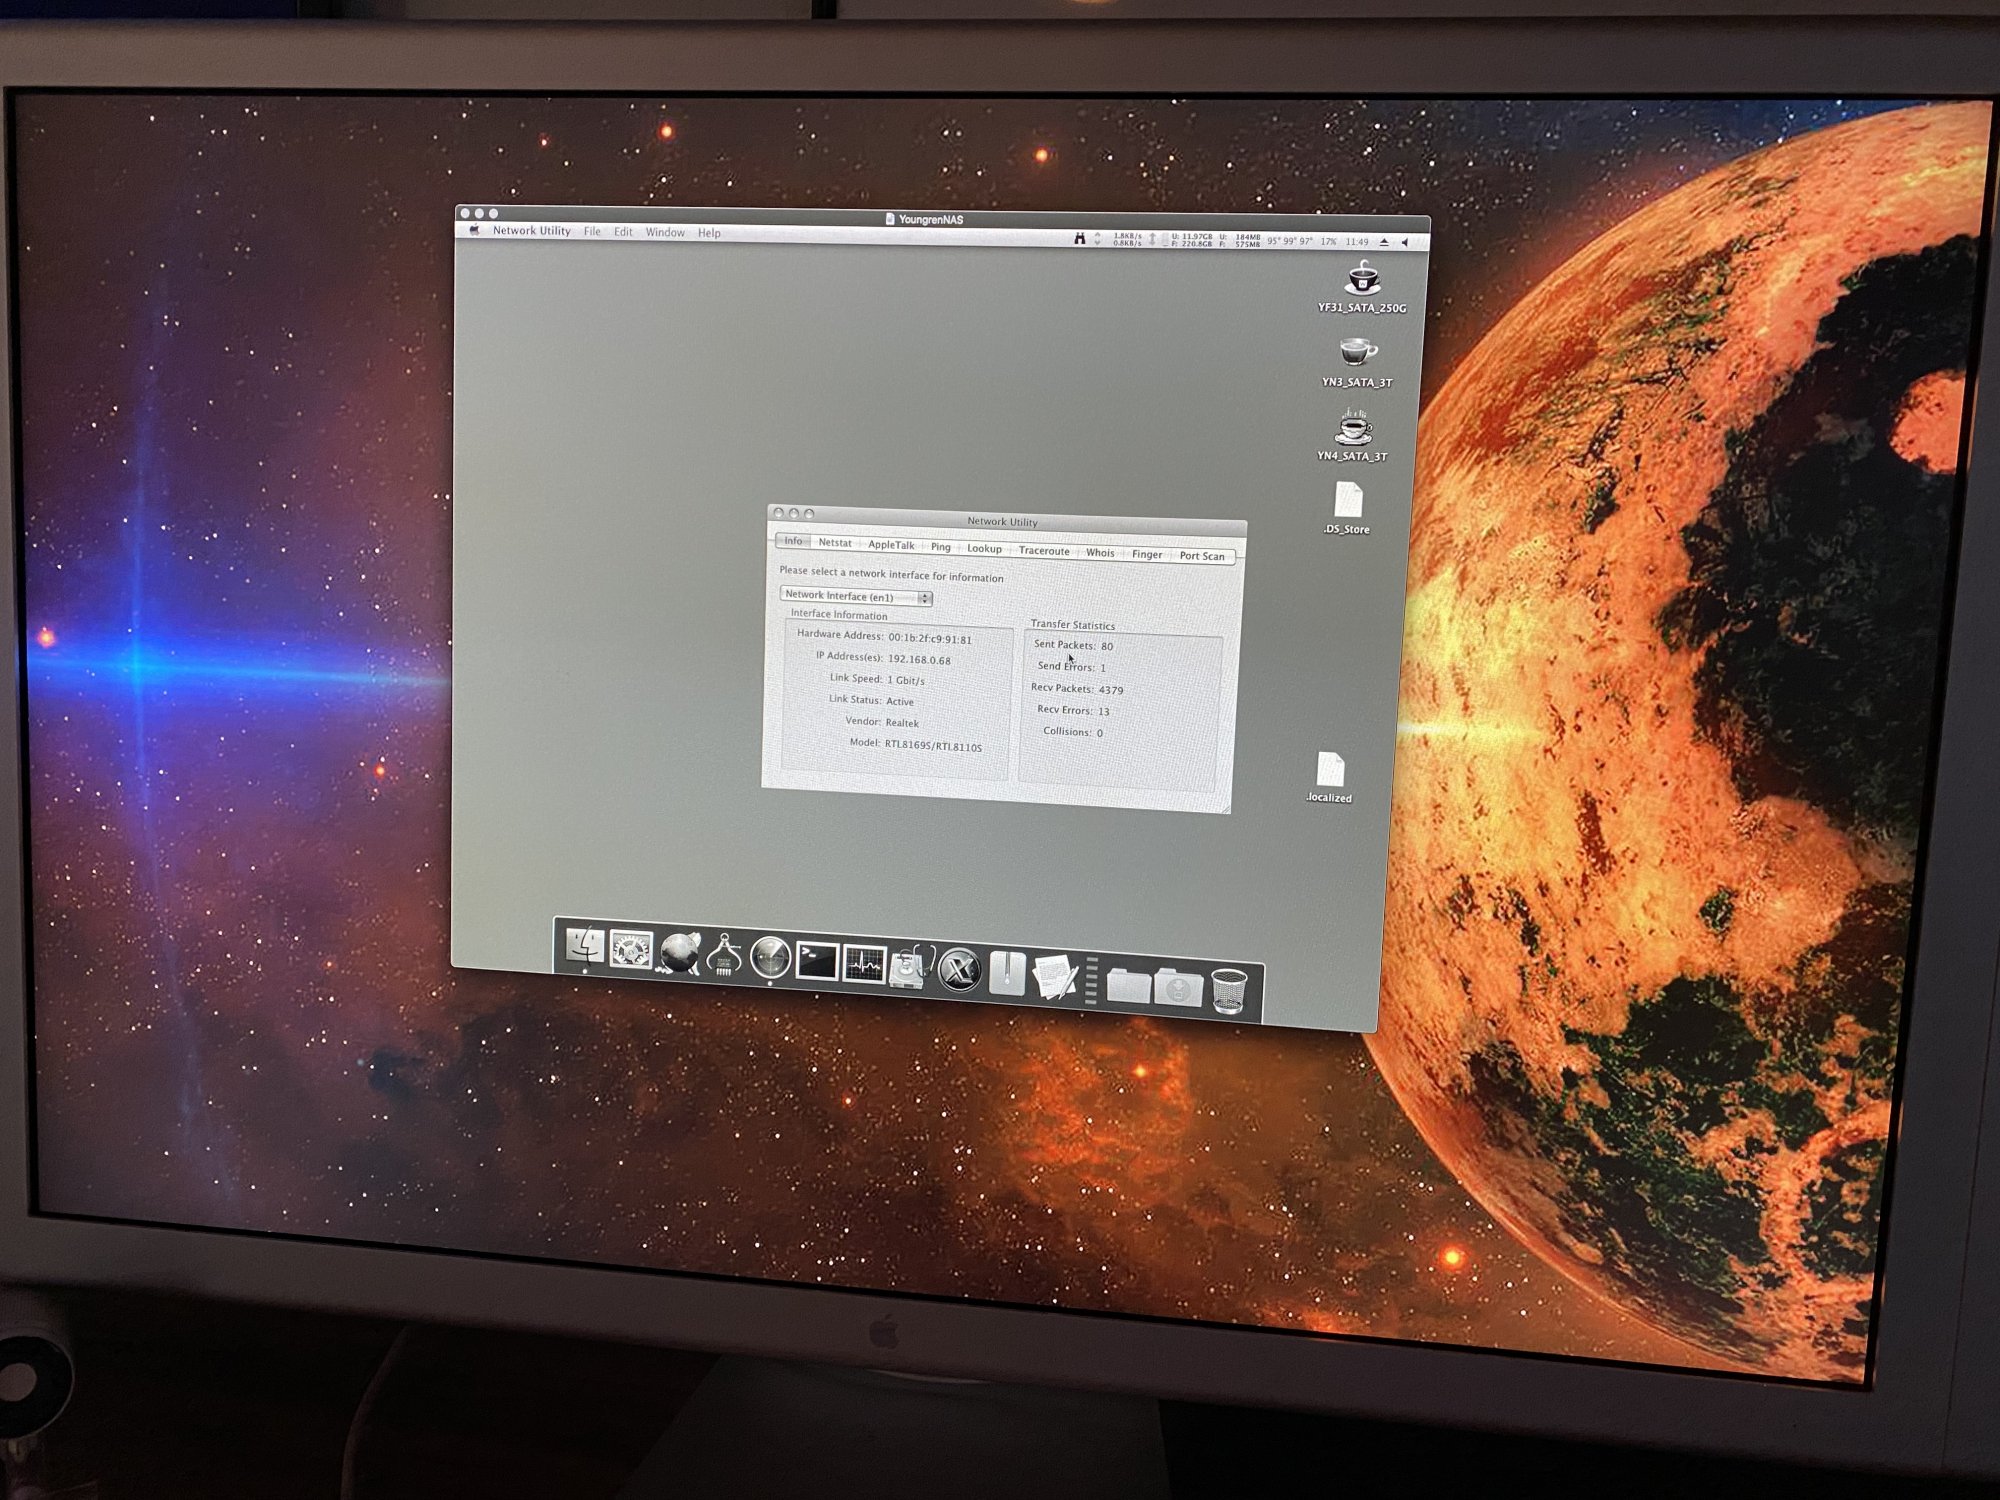
Task: Click the binoculars menu bar icon
Action: pyautogui.click(x=1080, y=238)
